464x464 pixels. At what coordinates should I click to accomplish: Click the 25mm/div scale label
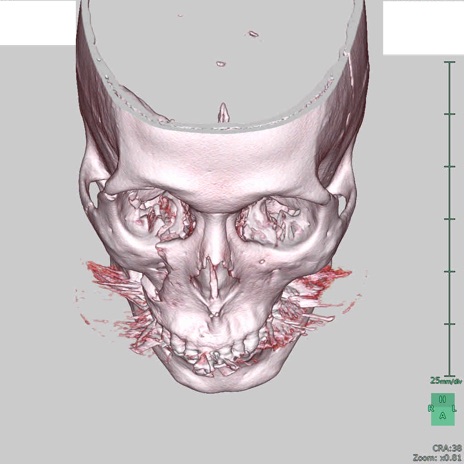(446, 381)
